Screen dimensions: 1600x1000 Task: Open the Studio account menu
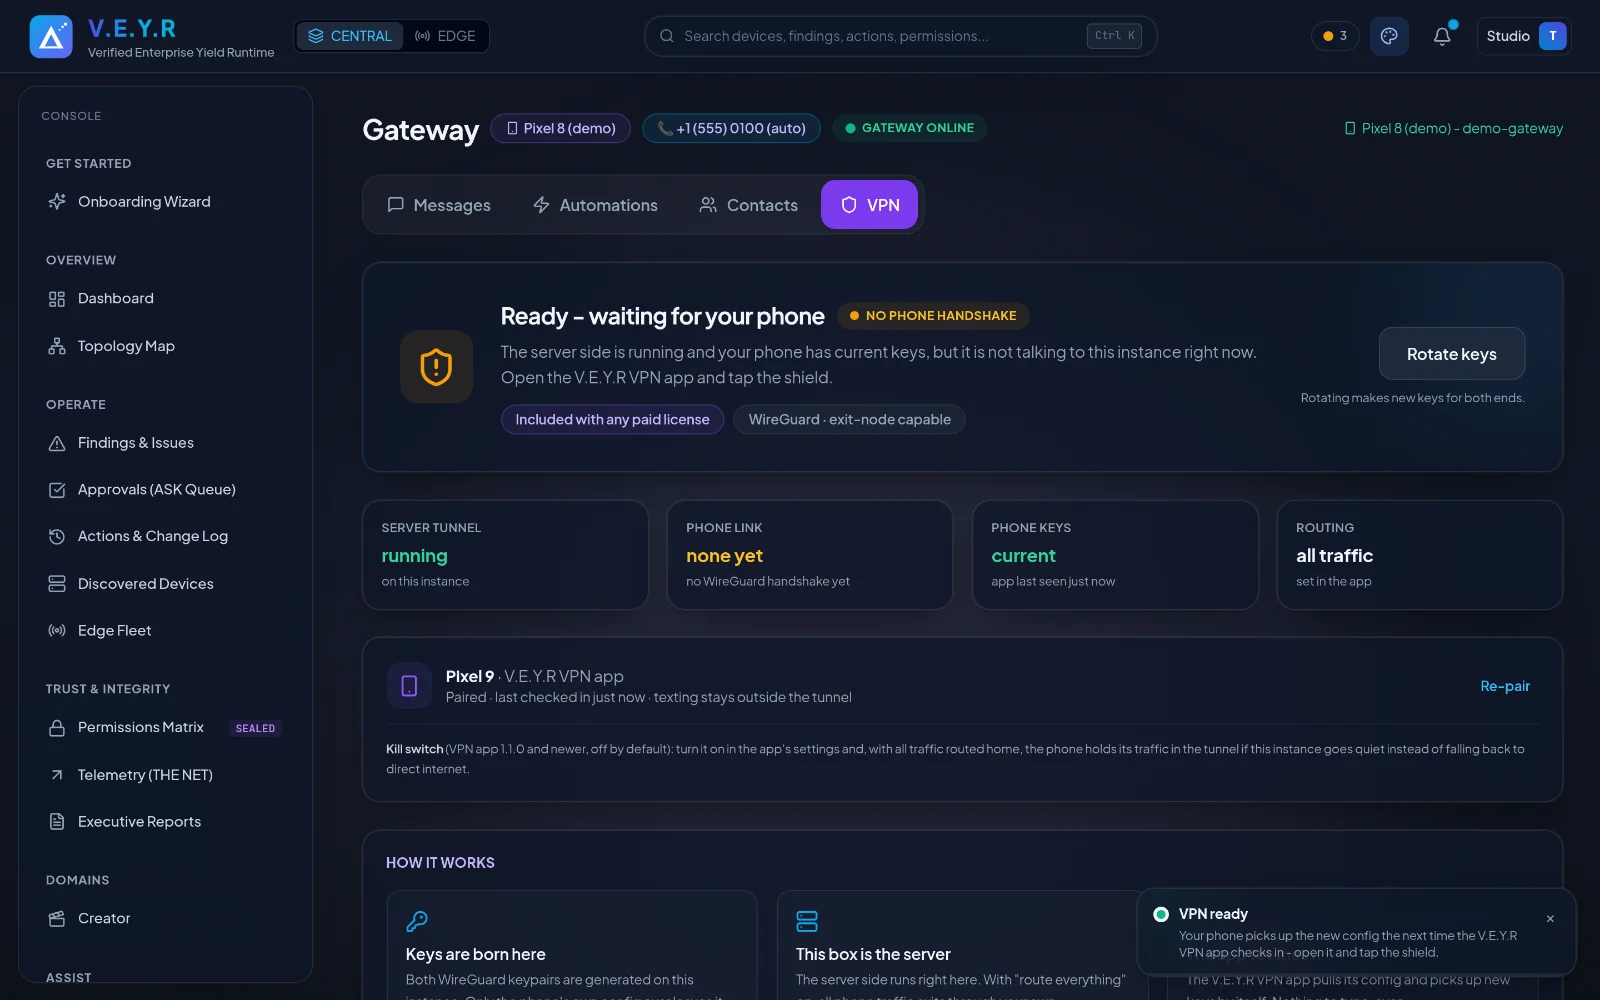point(1524,36)
